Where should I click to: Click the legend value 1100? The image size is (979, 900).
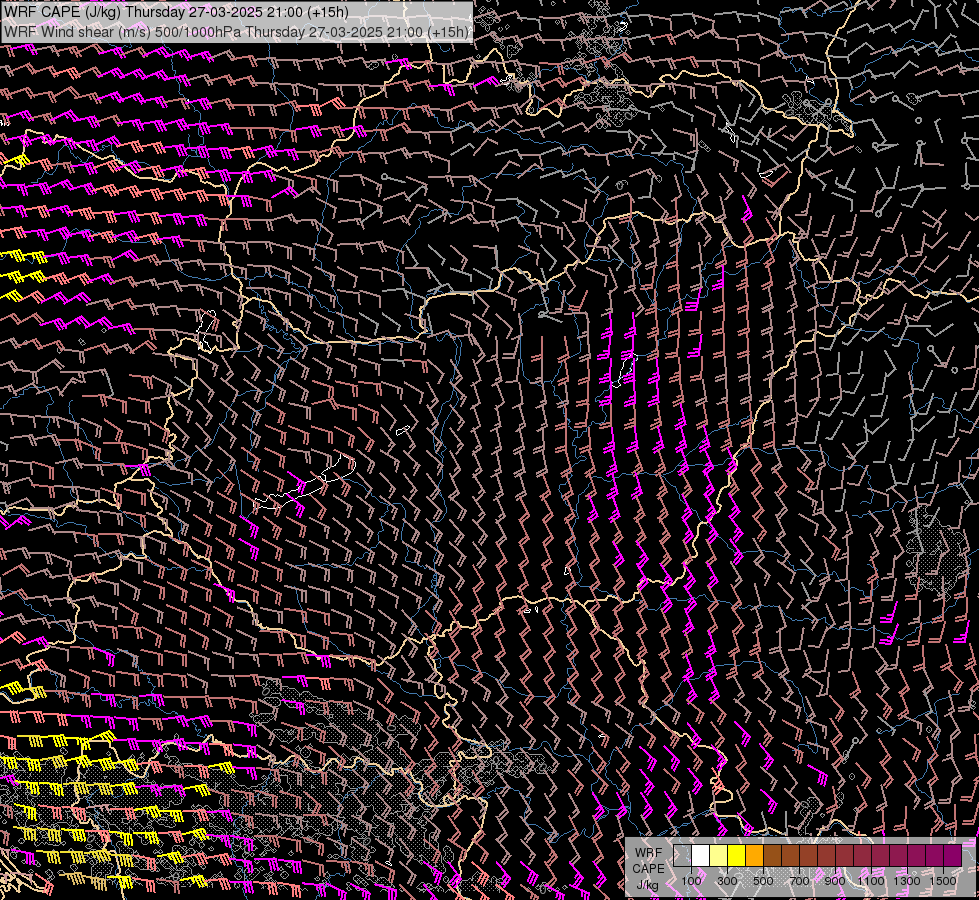[870, 881]
